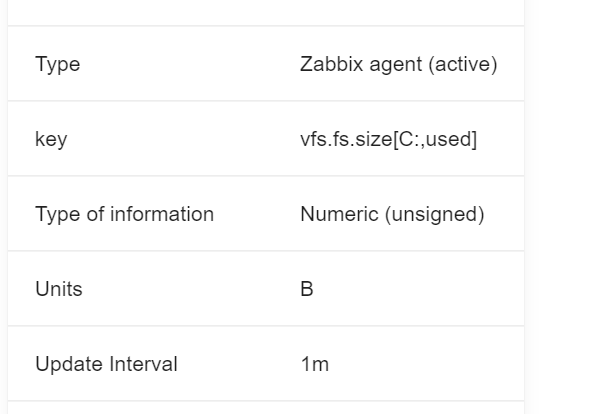Click the 'Update Interval' label
Image resolution: width=597 pixels, height=414 pixels.
pyautogui.click(x=106, y=364)
